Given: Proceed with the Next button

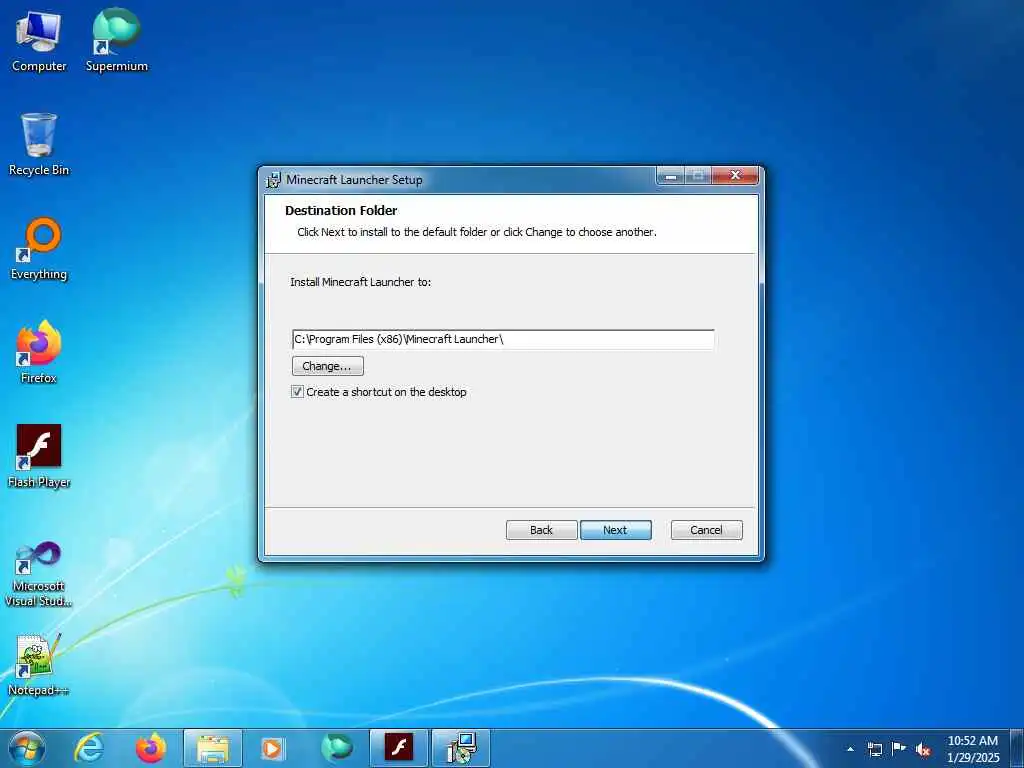Looking at the screenshot, I should click(615, 530).
